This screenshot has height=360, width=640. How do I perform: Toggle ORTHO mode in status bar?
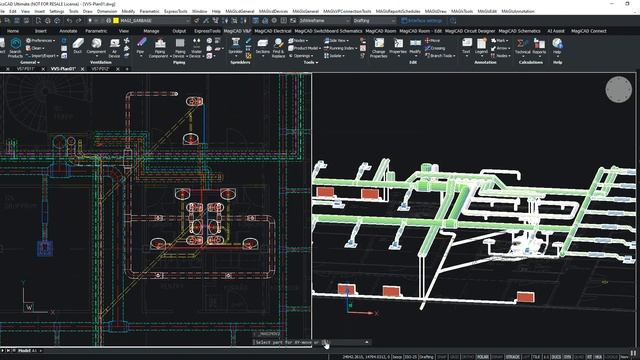(468, 357)
